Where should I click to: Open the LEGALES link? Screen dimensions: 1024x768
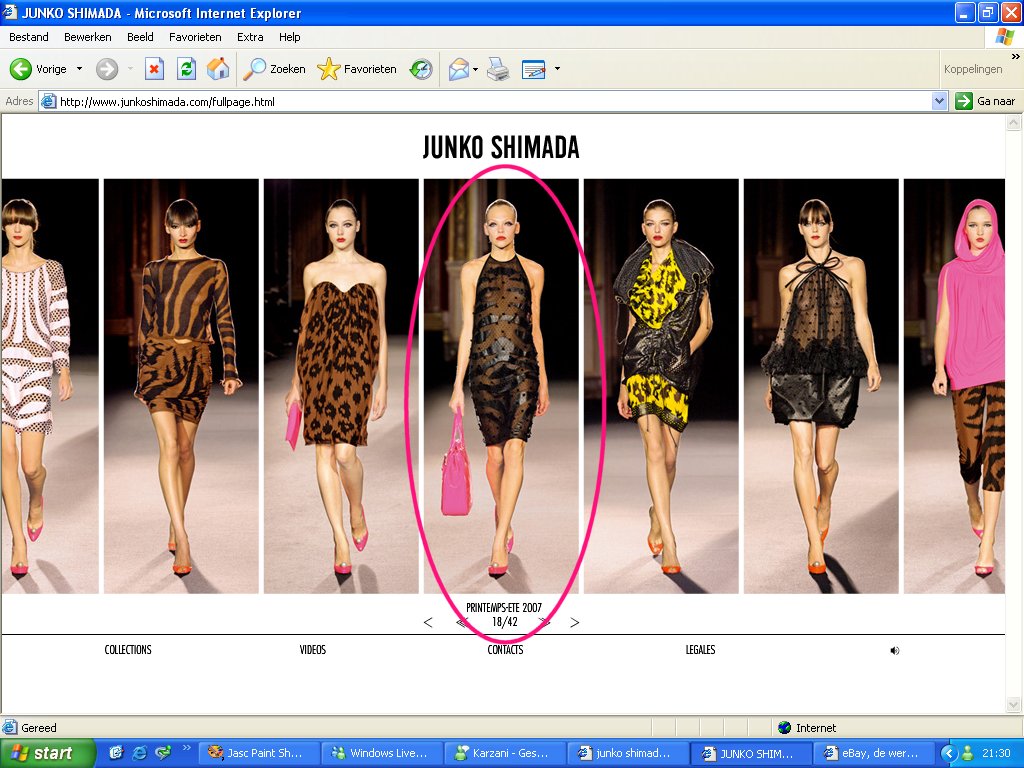point(700,650)
